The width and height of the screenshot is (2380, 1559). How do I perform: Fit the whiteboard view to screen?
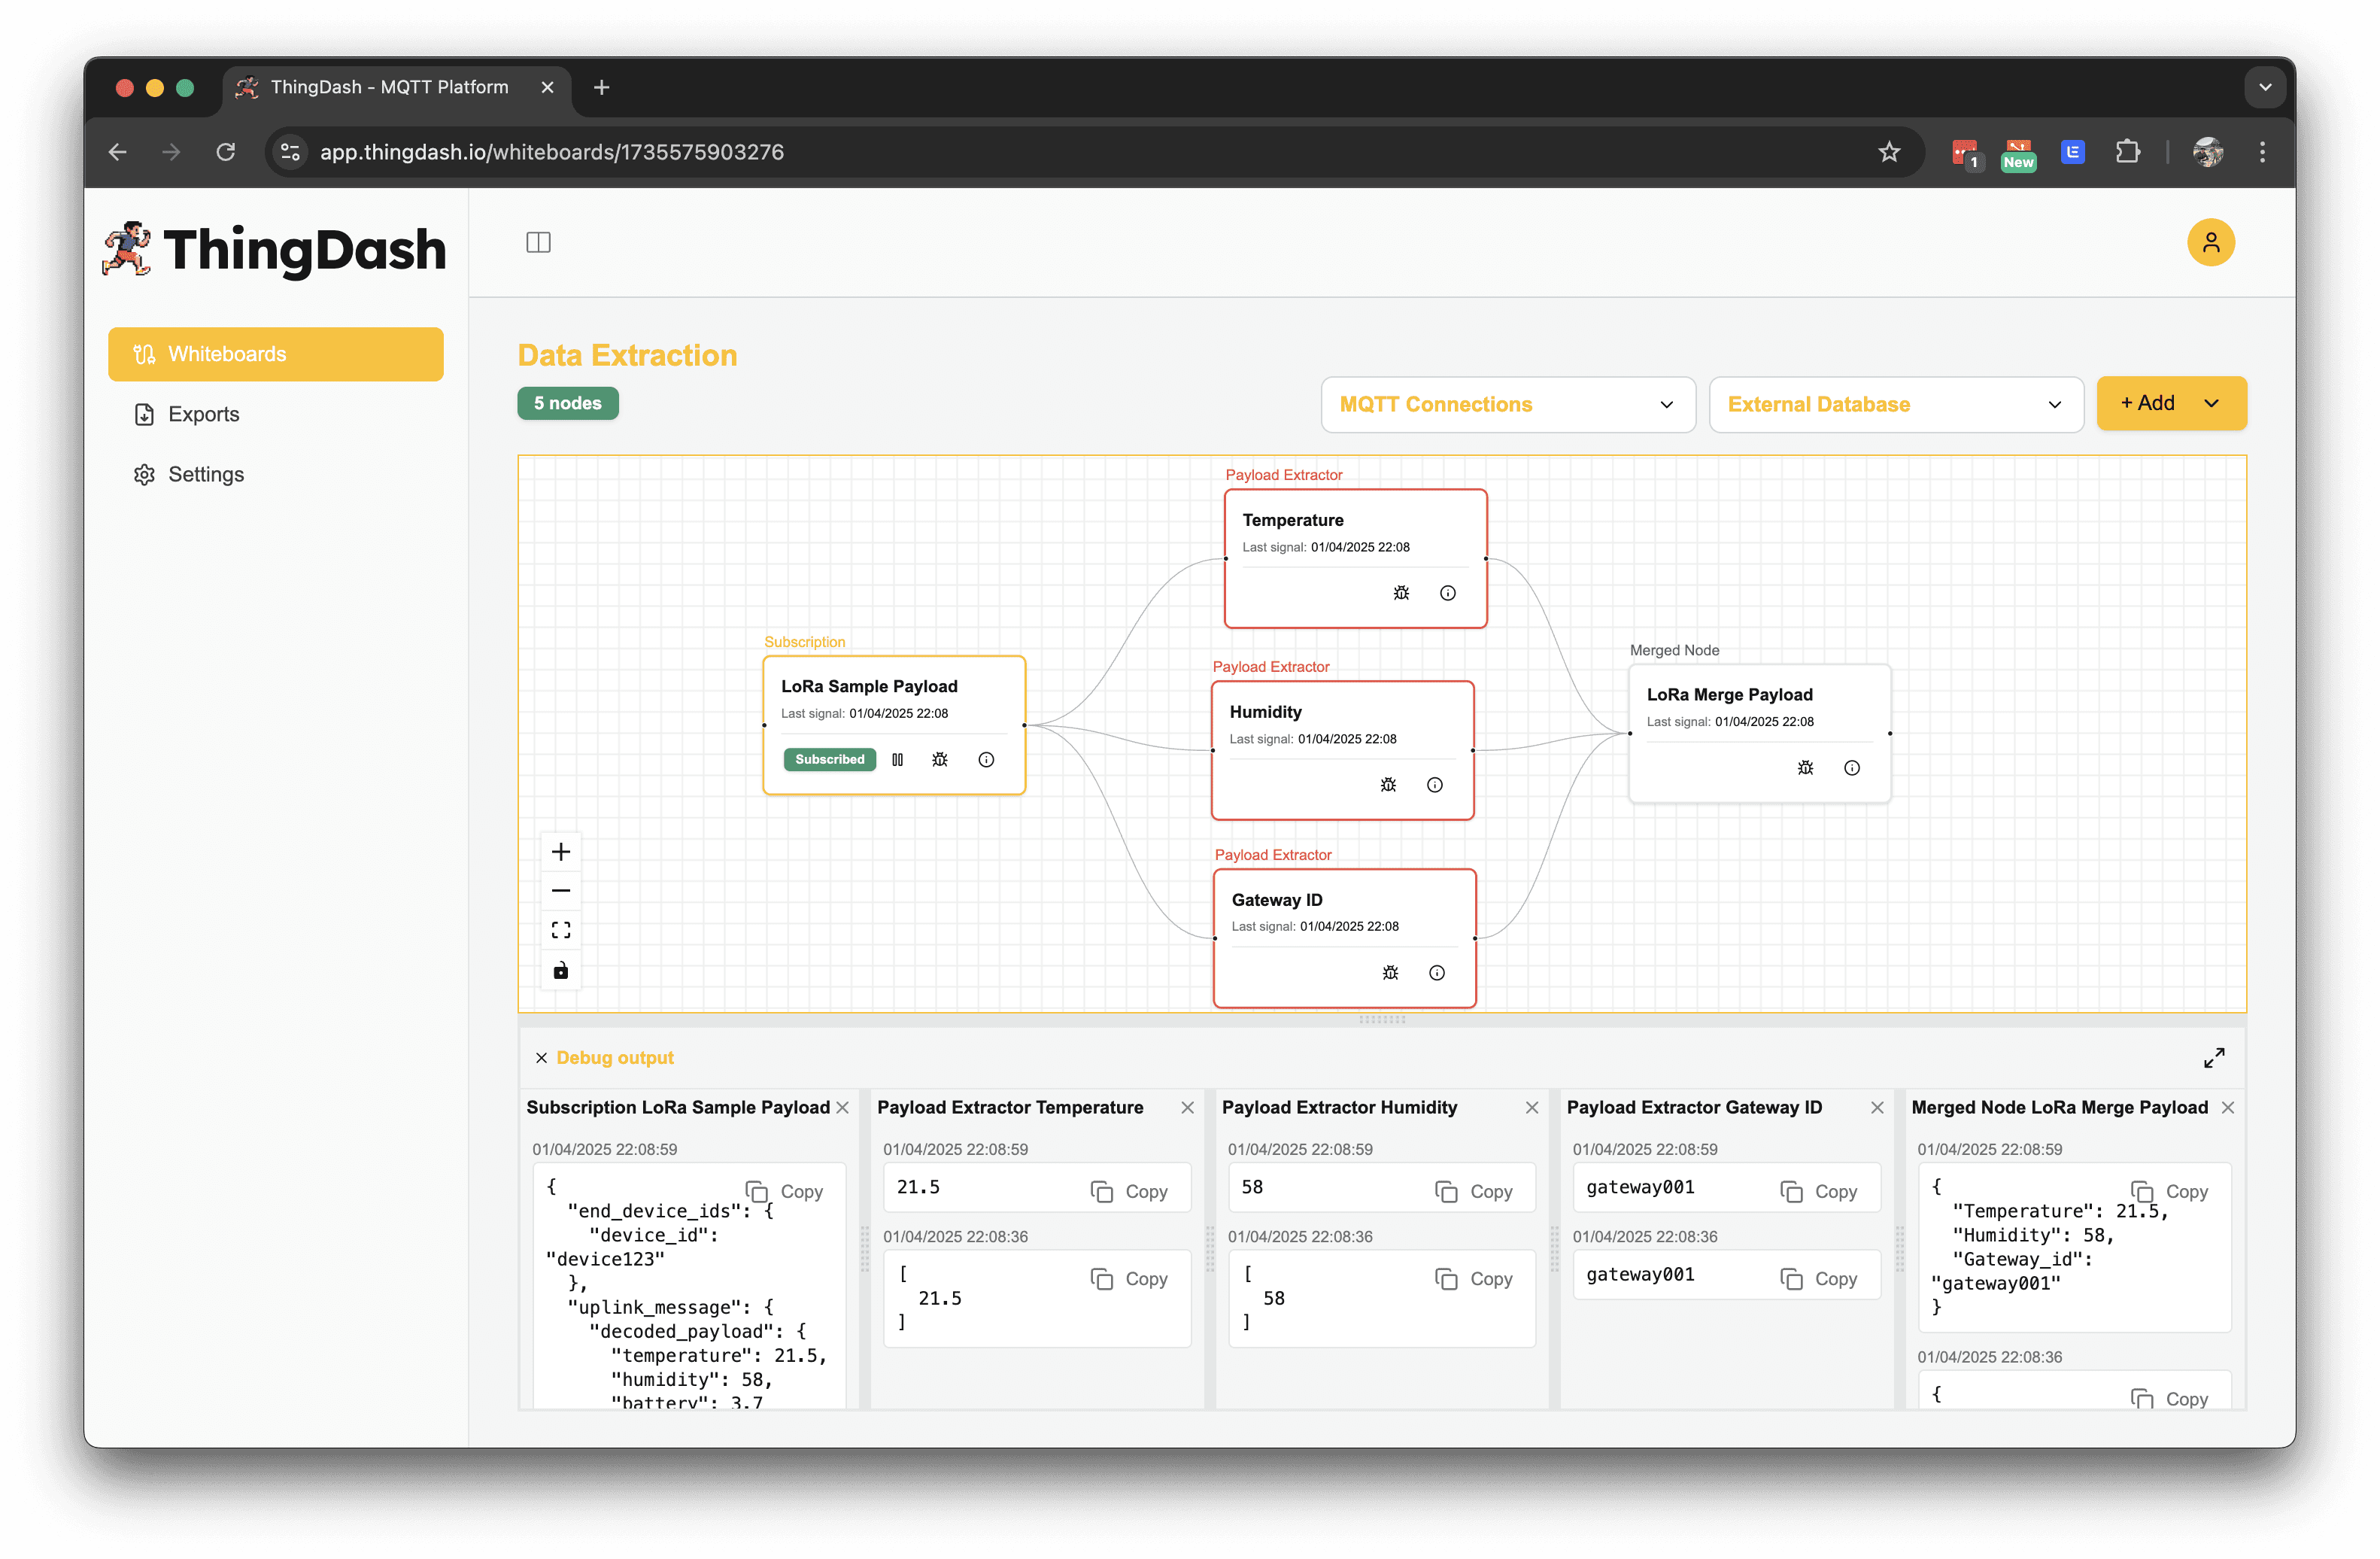pos(561,931)
